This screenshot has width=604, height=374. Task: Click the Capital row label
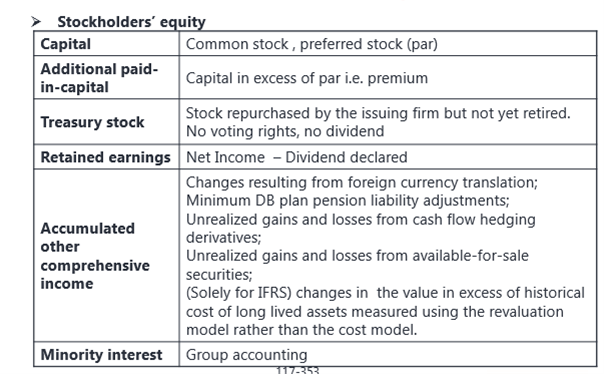coord(65,44)
